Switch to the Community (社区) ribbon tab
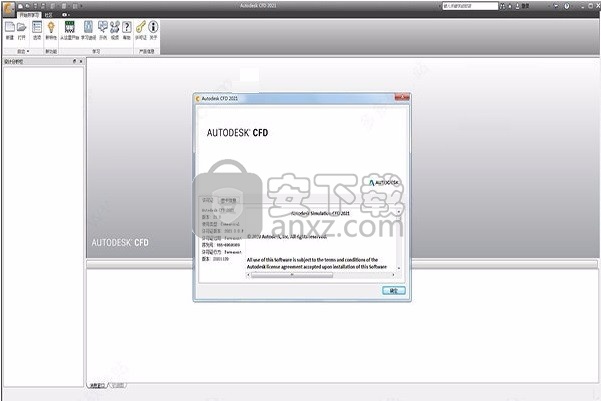 [48, 15]
